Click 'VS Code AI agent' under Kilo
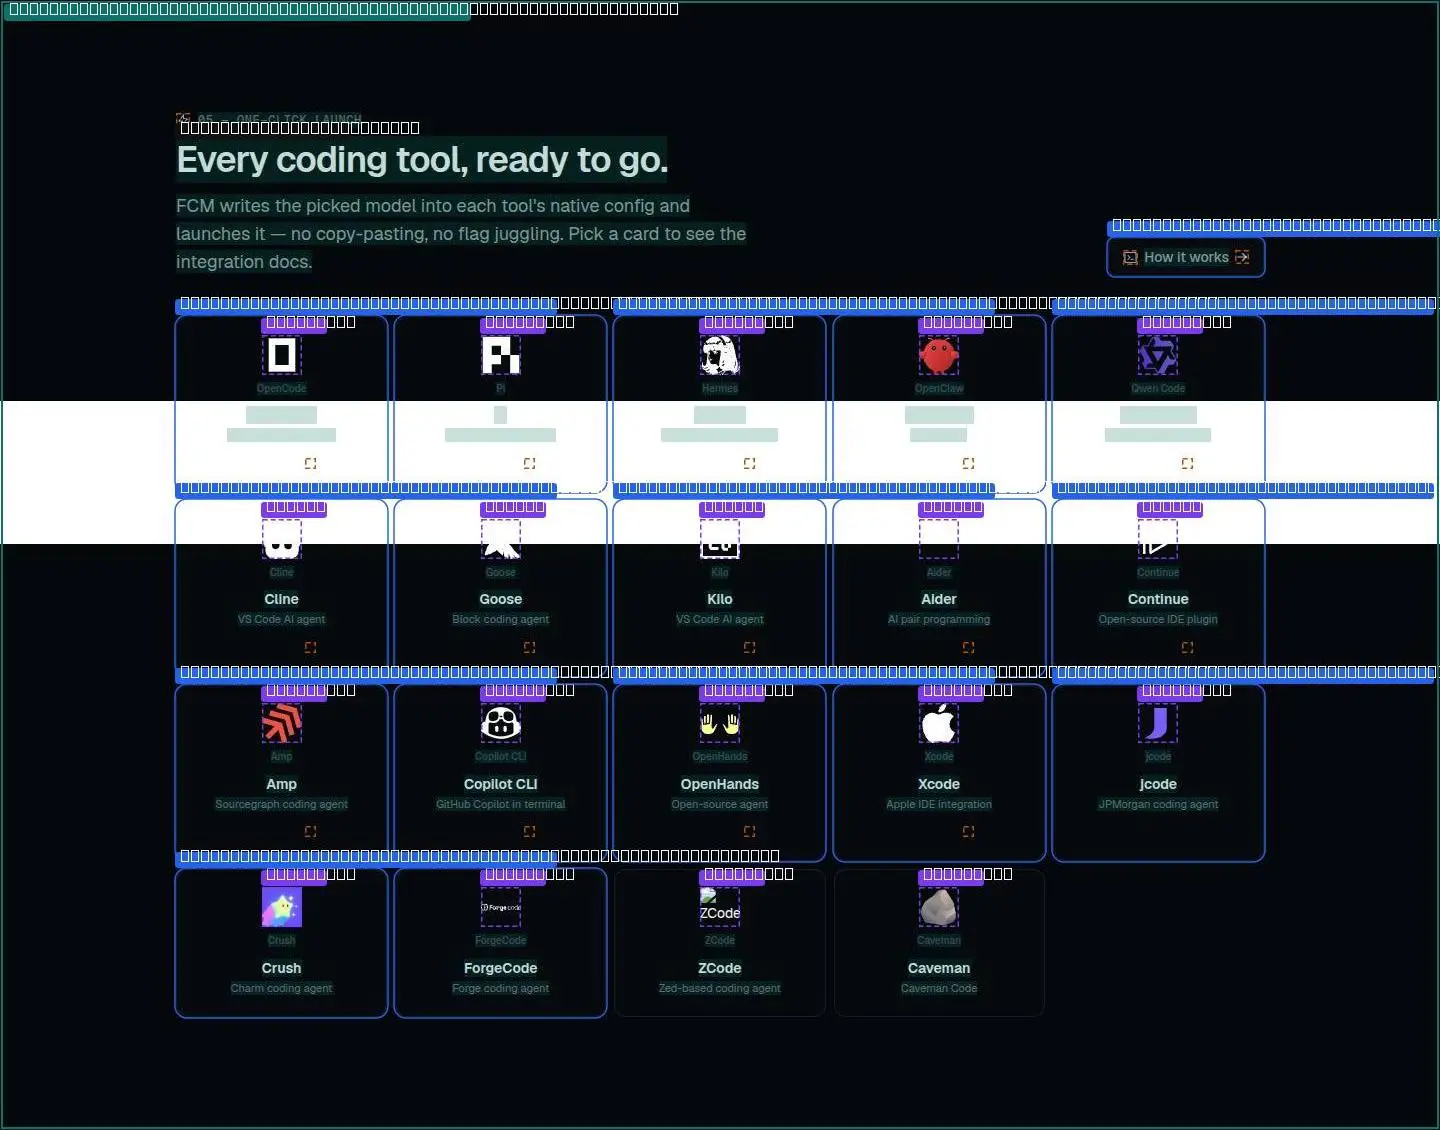 tap(720, 620)
